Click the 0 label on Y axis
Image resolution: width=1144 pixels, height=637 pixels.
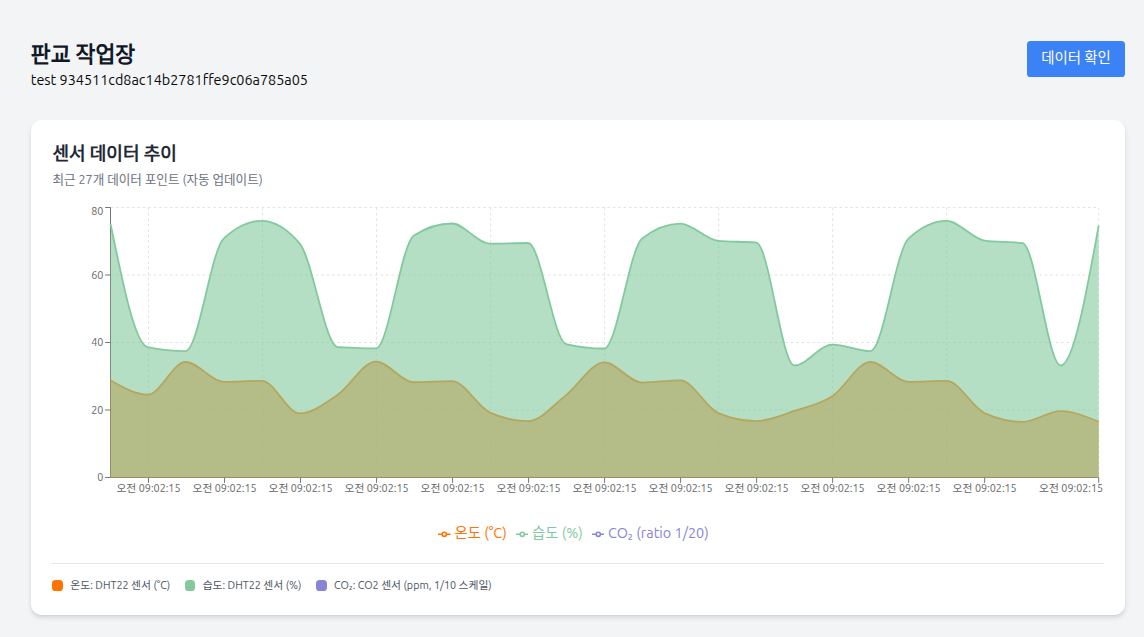[100, 477]
